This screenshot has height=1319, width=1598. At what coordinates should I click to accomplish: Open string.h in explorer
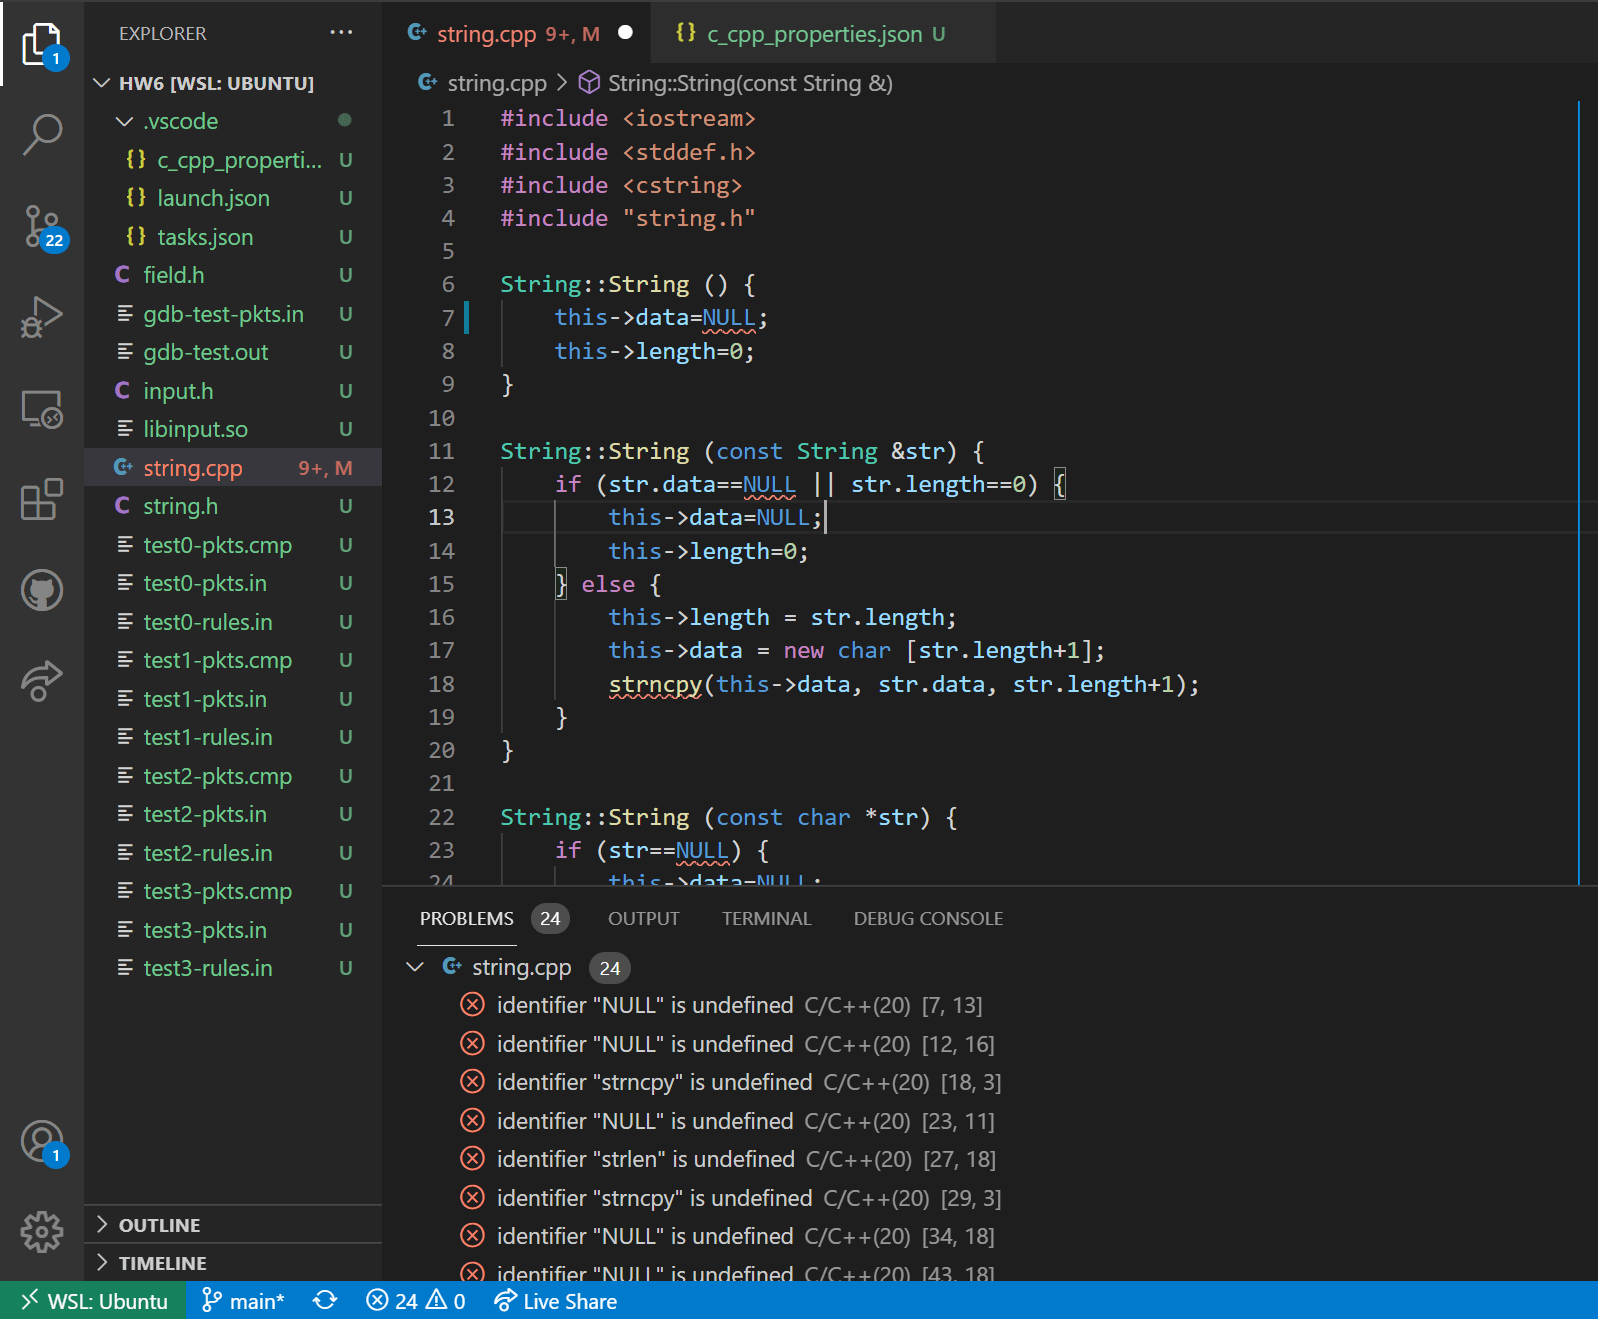point(233,506)
